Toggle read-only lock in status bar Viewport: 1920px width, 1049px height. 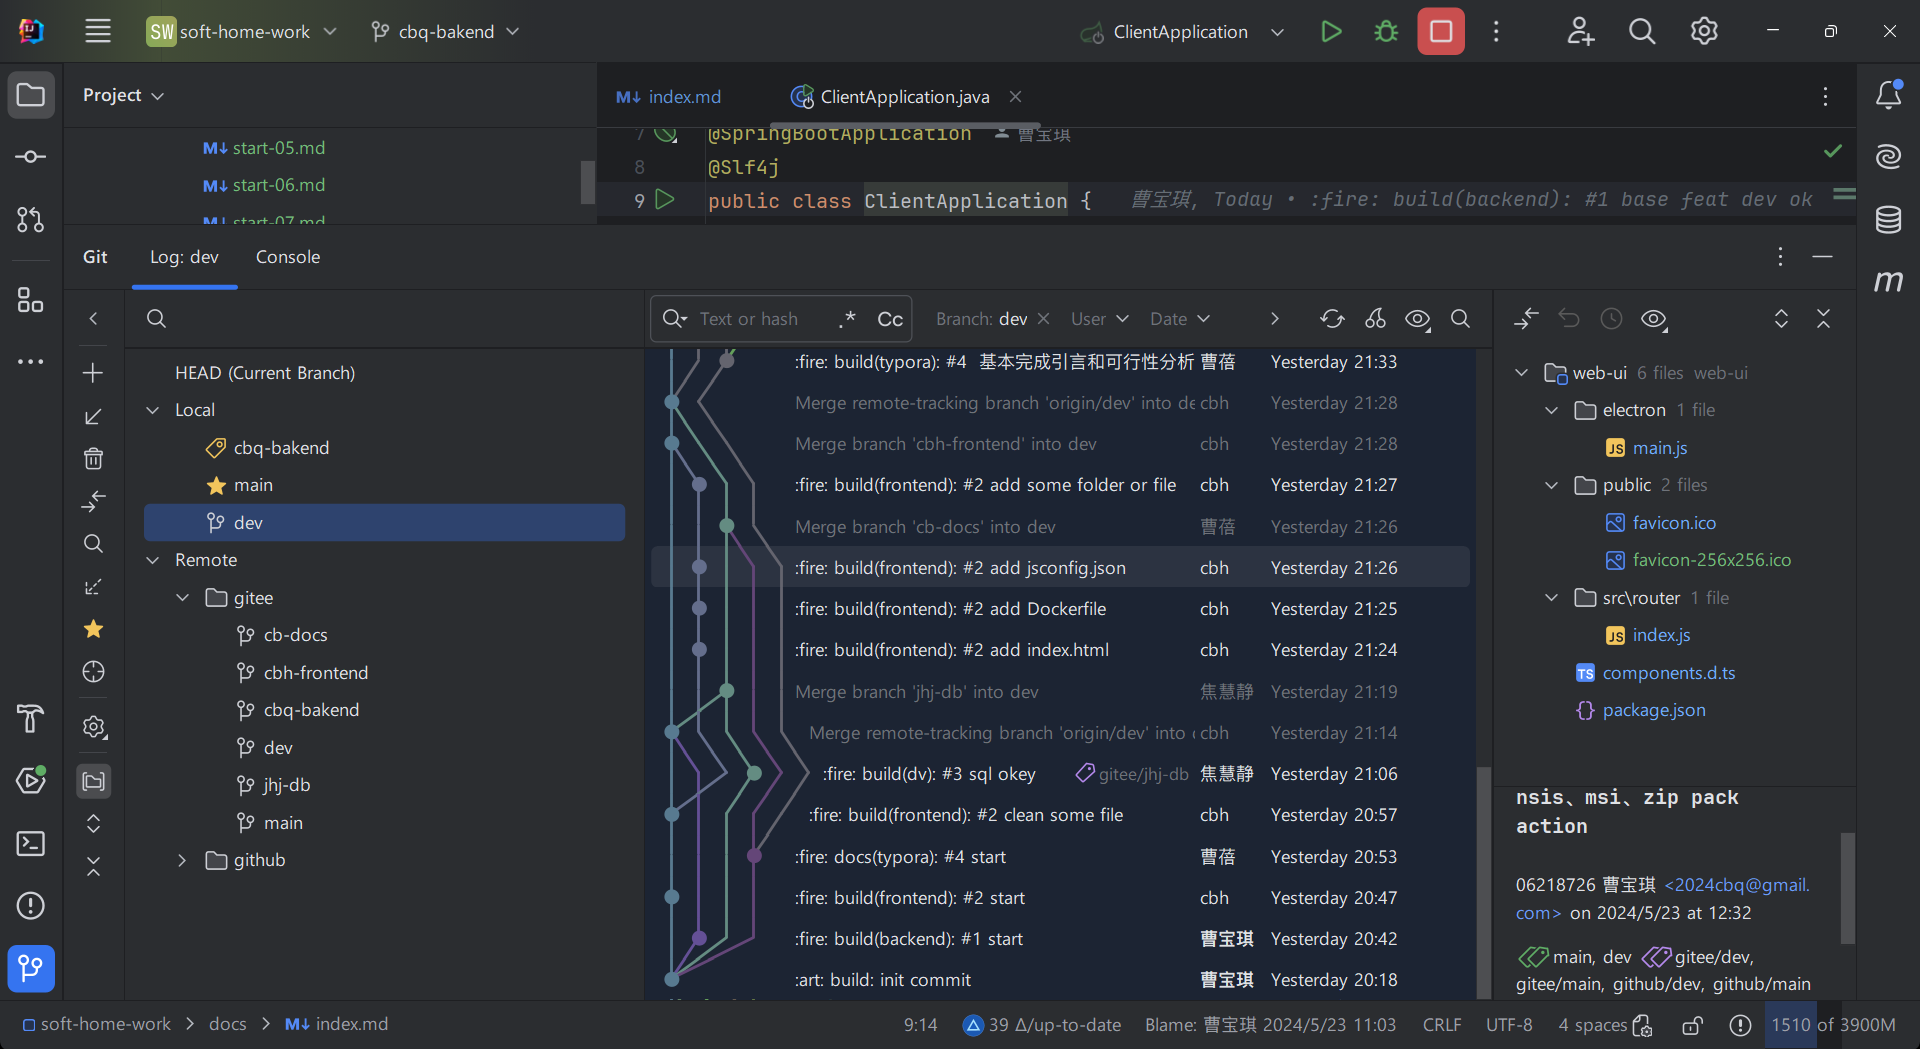(x=1692, y=1025)
